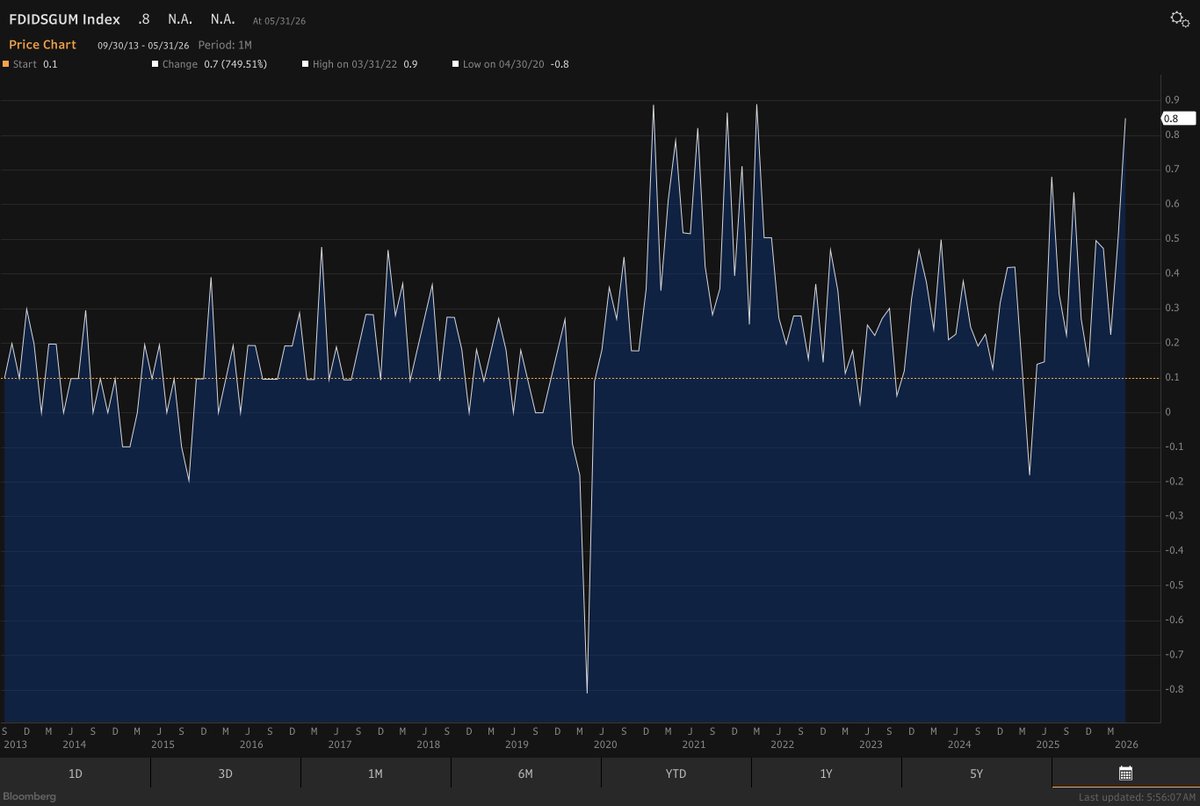Select the 5Y period tab
Viewport: 1200px width, 806px height.
pyautogui.click(x=975, y=773)
